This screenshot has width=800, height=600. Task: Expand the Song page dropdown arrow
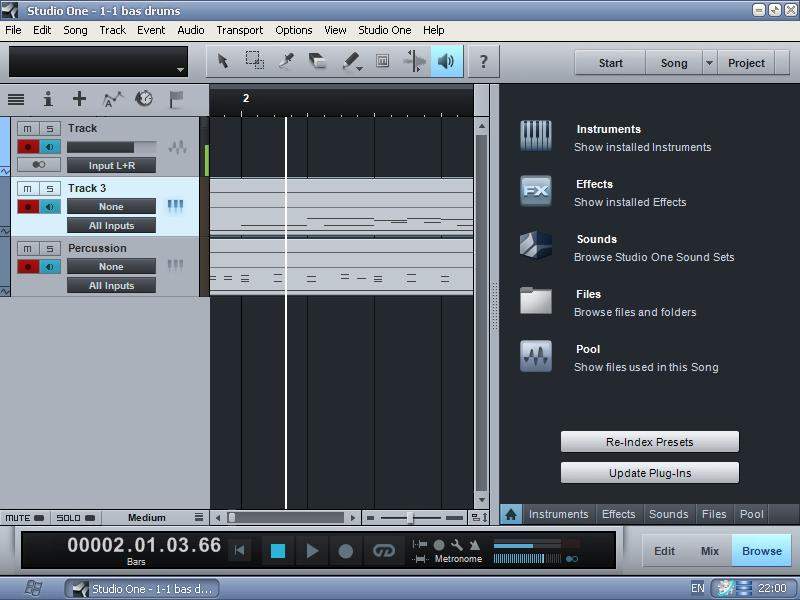coord(710,63)
